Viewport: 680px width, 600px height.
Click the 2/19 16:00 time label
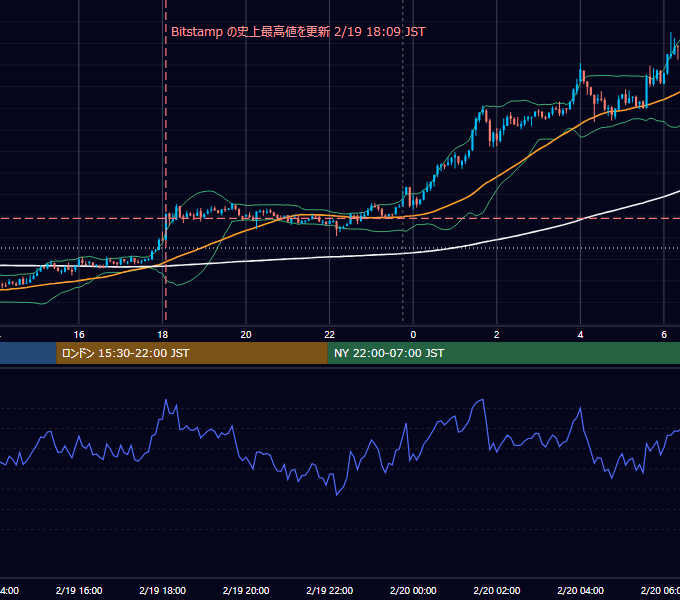click(x=79, y=590)
